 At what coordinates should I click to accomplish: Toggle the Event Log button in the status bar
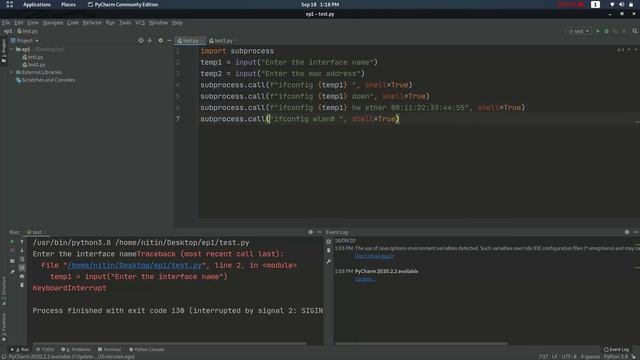click(x=616, y=349)
